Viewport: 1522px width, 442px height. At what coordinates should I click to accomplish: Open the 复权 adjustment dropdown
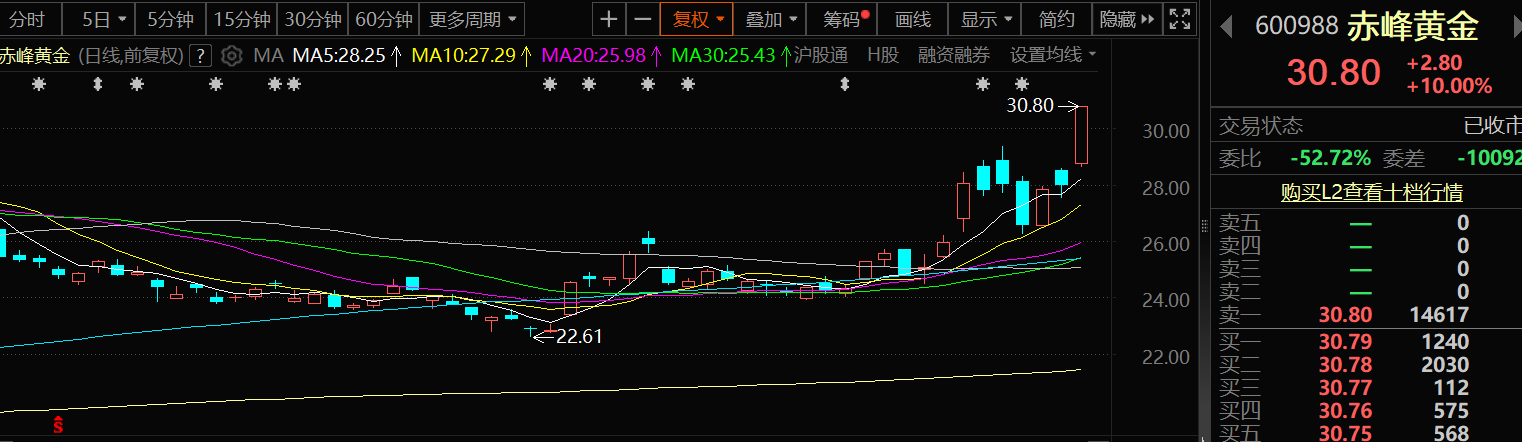(x=698, y=18)
